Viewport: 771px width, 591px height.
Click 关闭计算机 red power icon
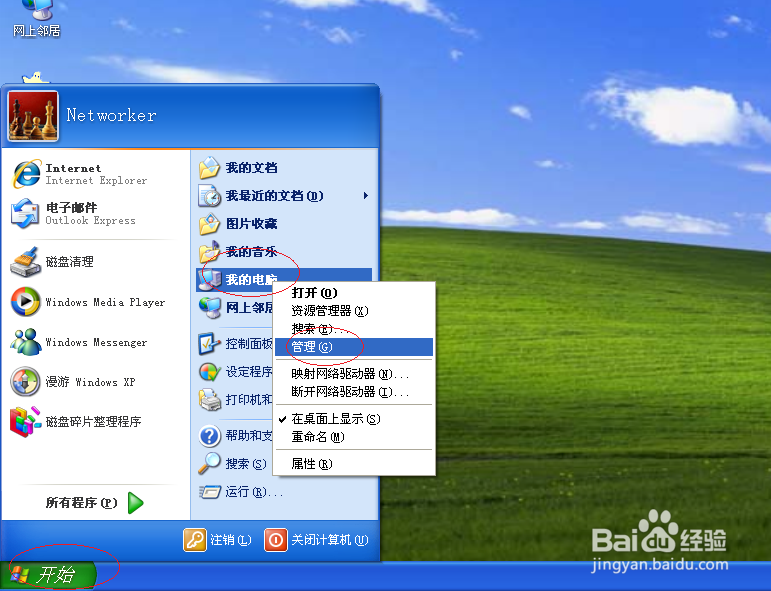pyautogui.click(x=276, y=540)
